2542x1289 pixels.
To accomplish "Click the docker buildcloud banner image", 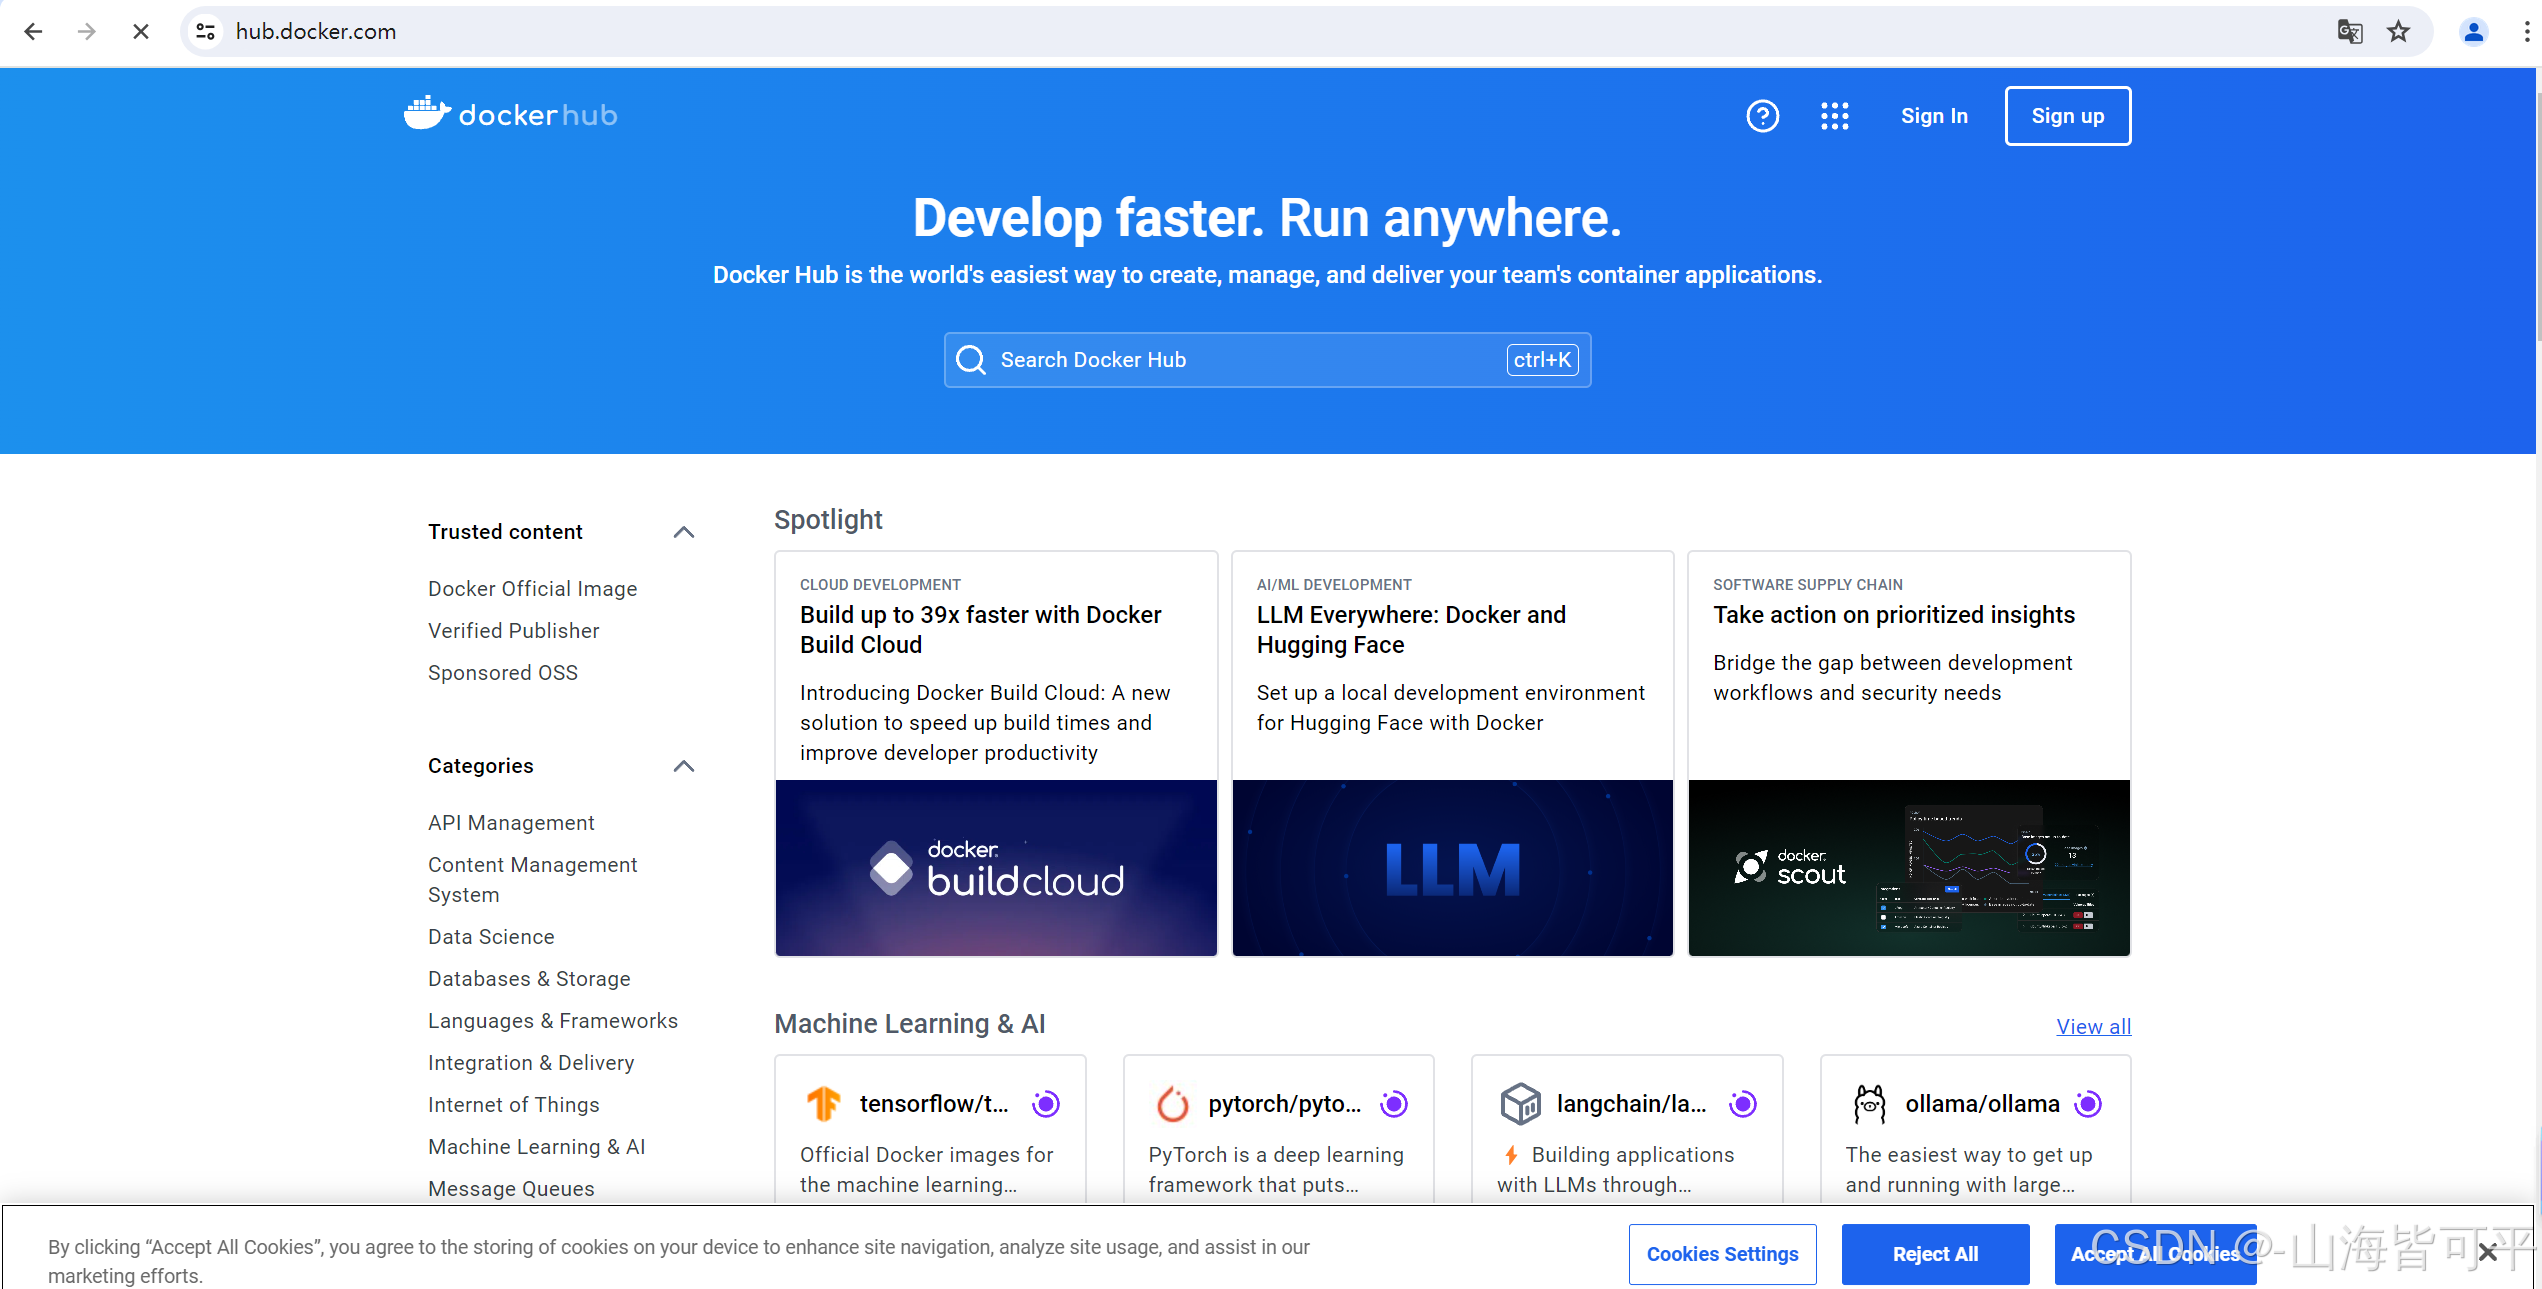I will [x=996, y=868].
